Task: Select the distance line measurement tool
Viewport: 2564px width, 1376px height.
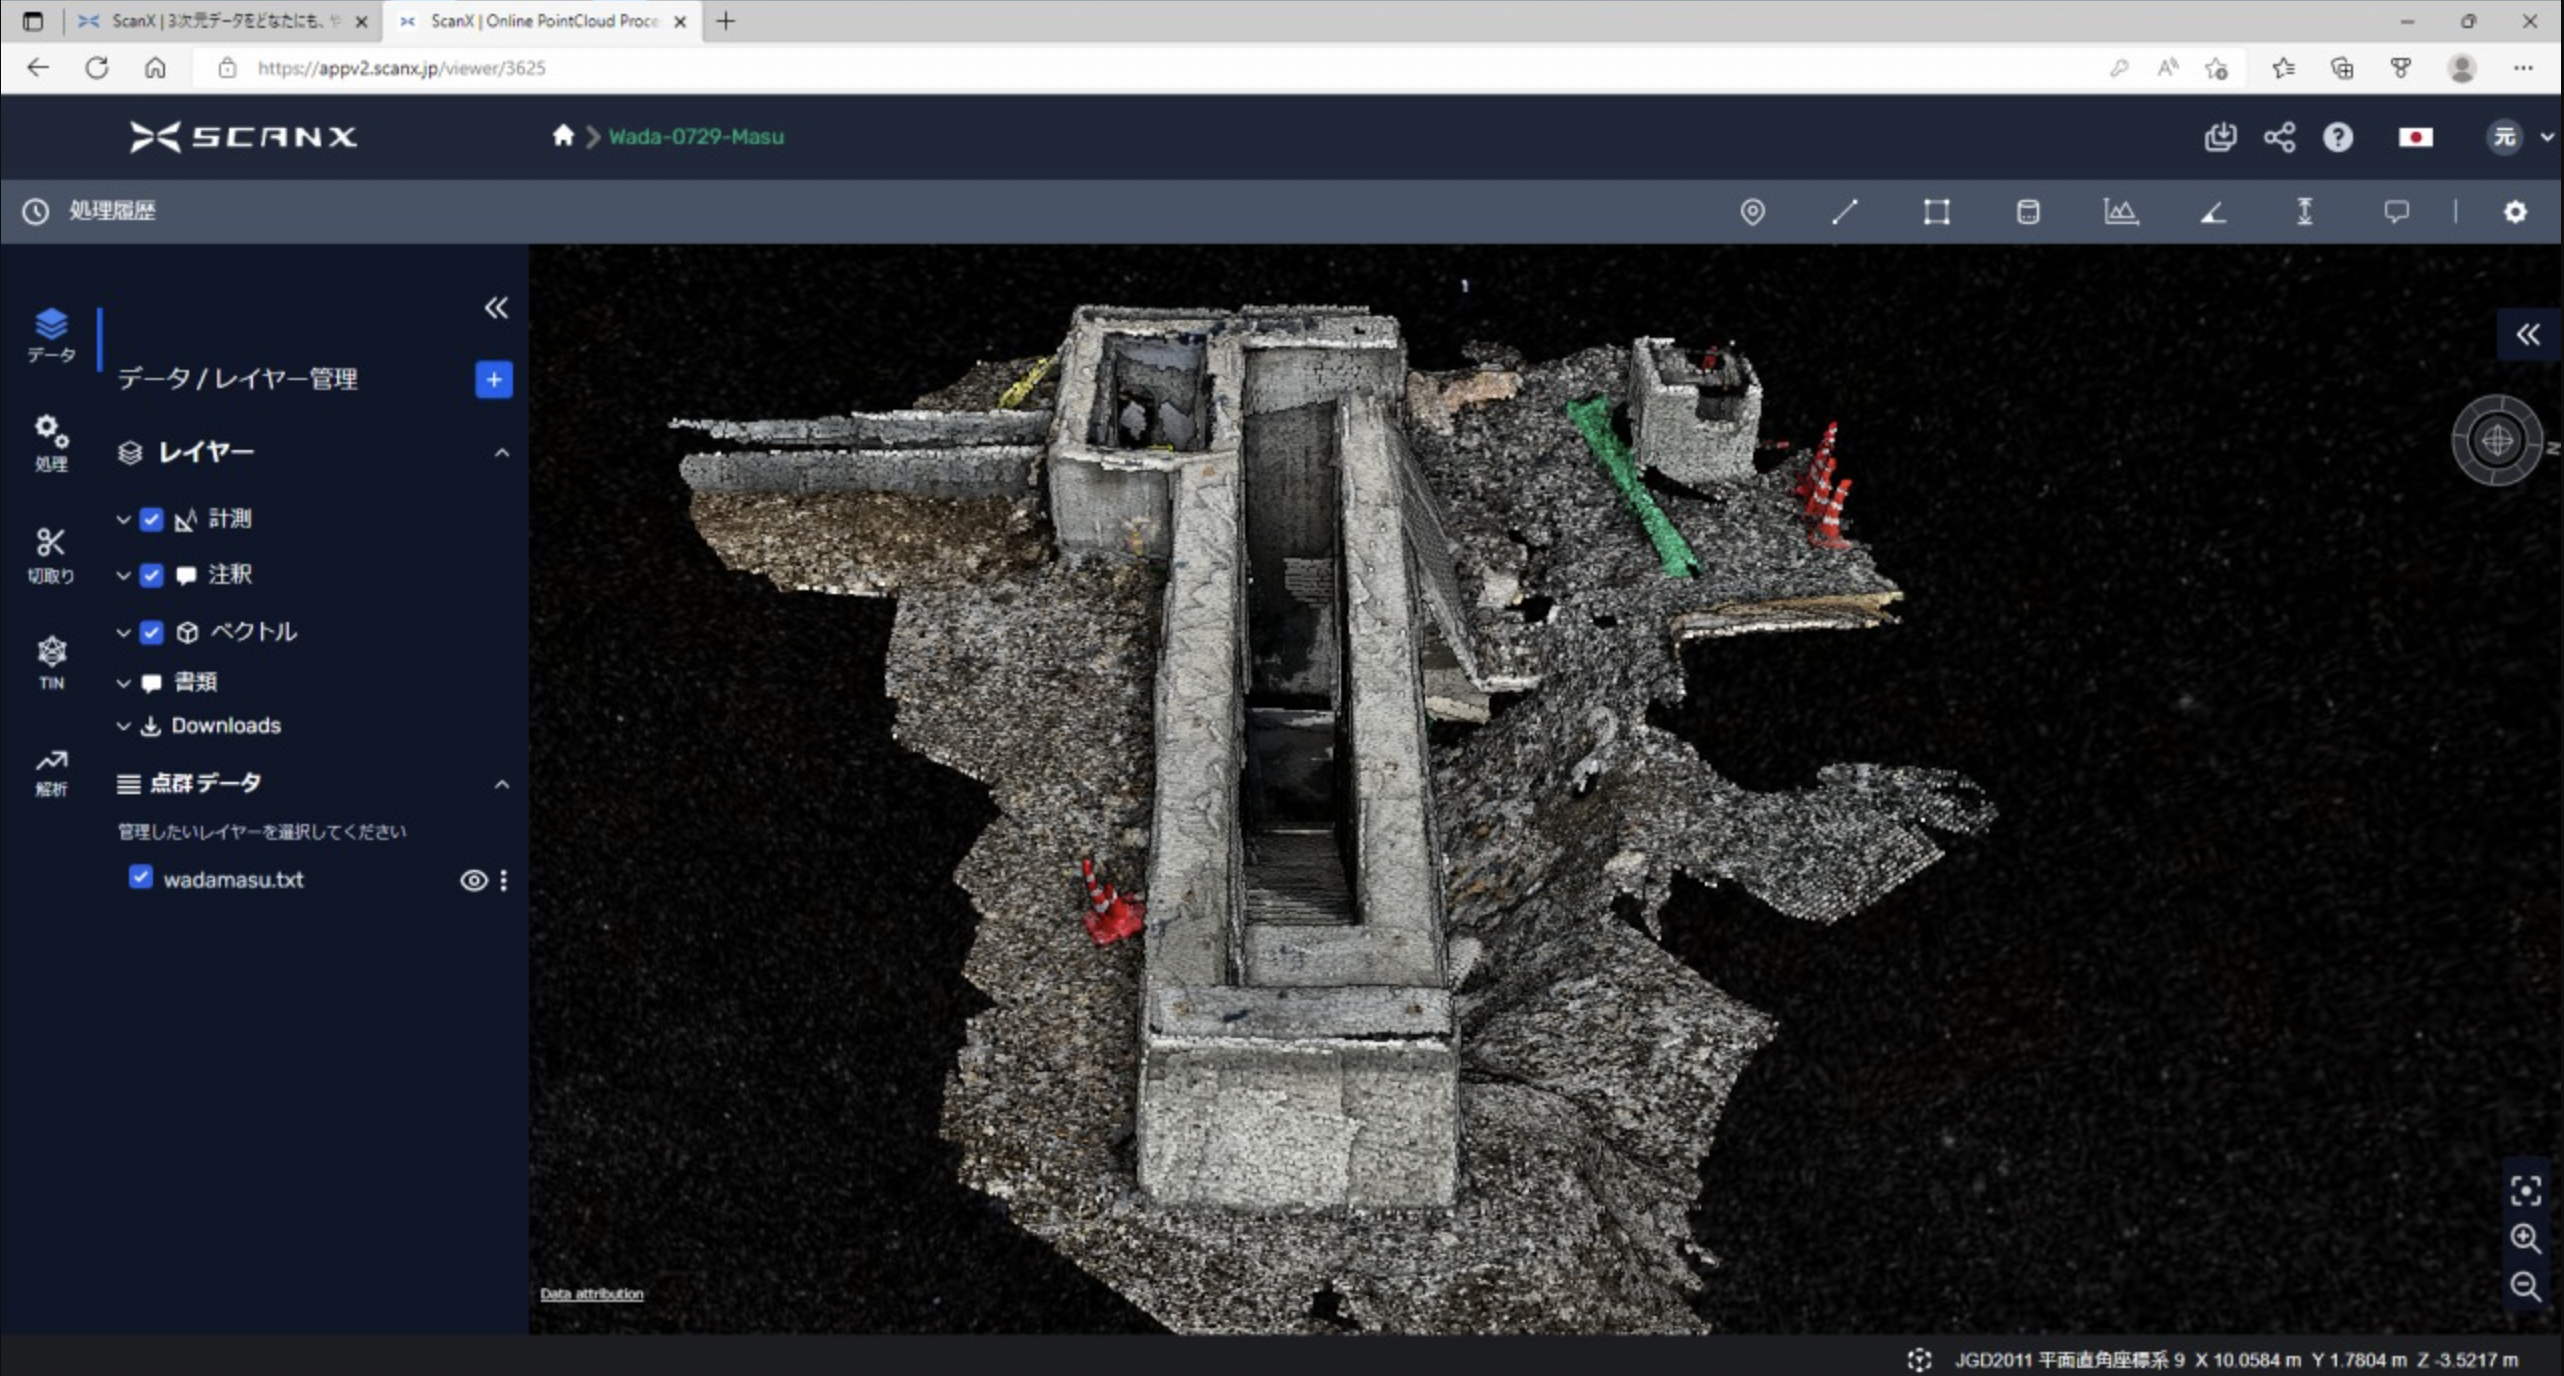Action: point(1844,212)
